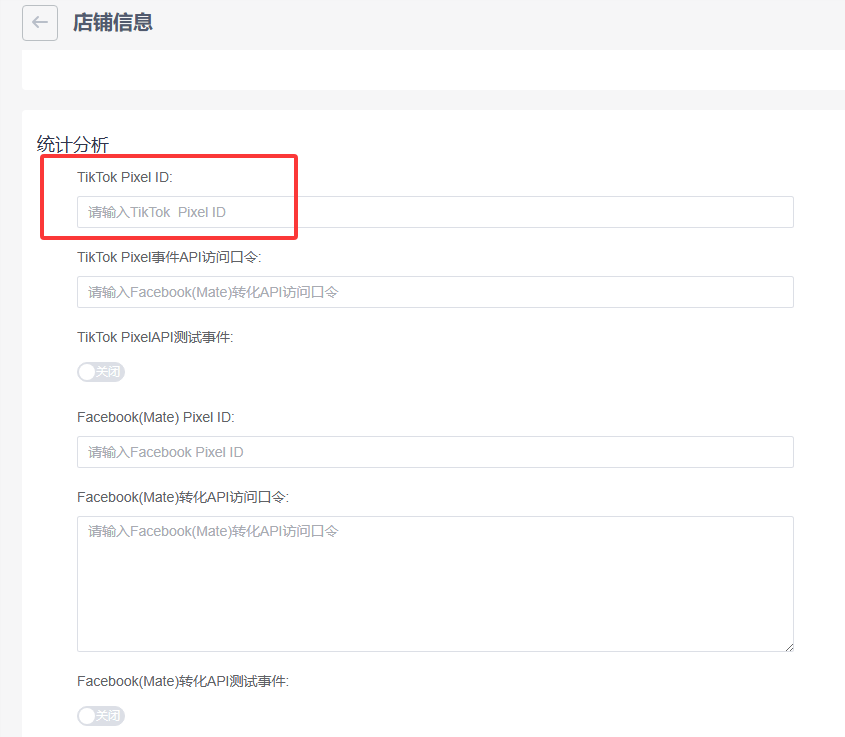Click the 店铺信息 page title
The width and height of the screenshot is (845, 737).
[x=112, y=22]
